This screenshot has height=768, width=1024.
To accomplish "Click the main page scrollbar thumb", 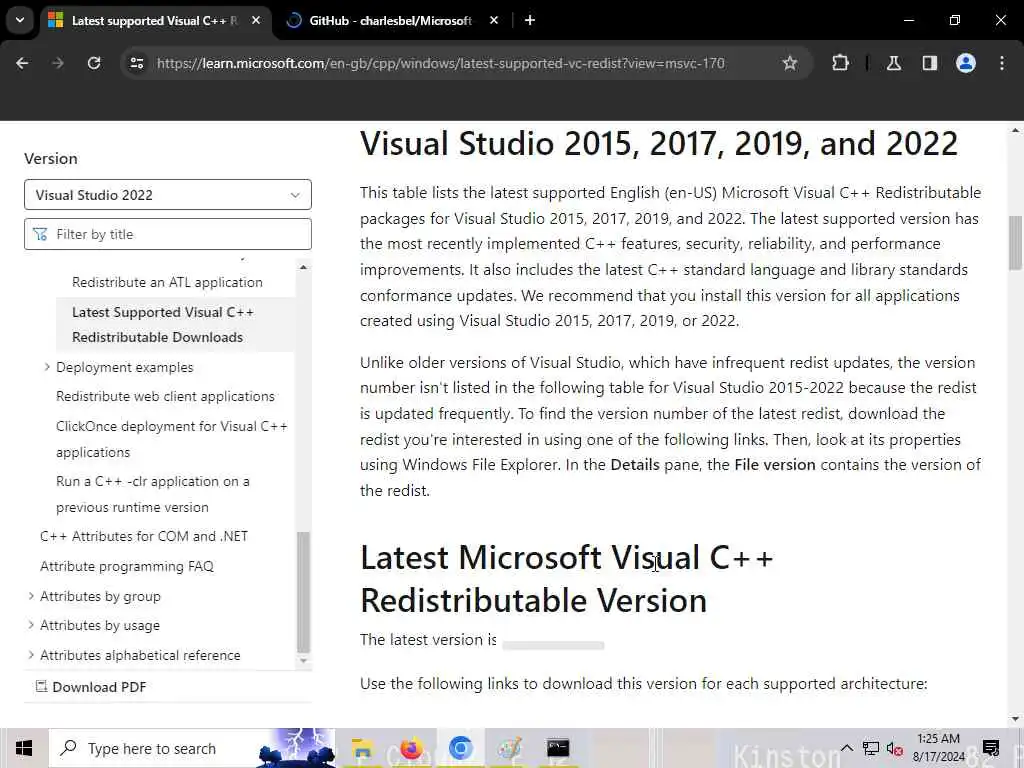I will click(1015, 243).
